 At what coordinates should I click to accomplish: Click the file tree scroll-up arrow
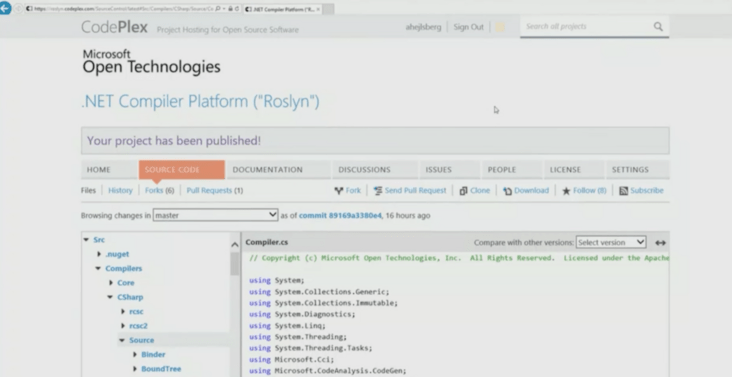pyautogui.click(x=235, y=244)
